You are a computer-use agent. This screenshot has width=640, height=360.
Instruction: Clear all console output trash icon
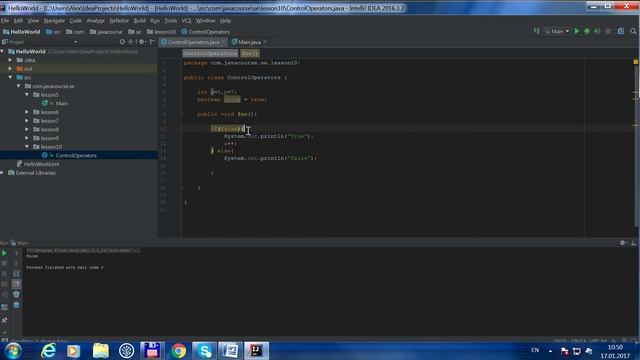pyautogui.click(x=16, y=305)
